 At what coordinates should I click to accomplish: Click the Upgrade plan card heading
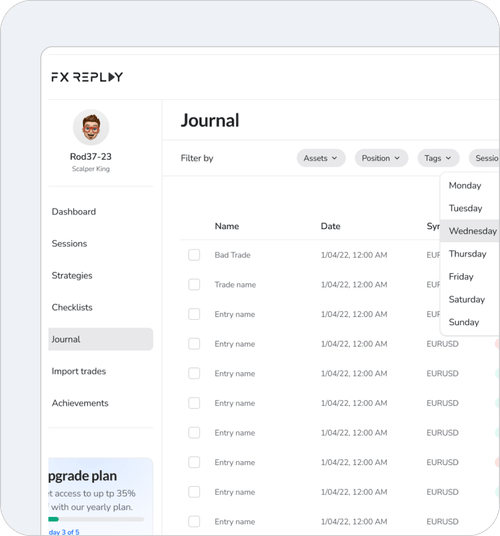[82, 476]
